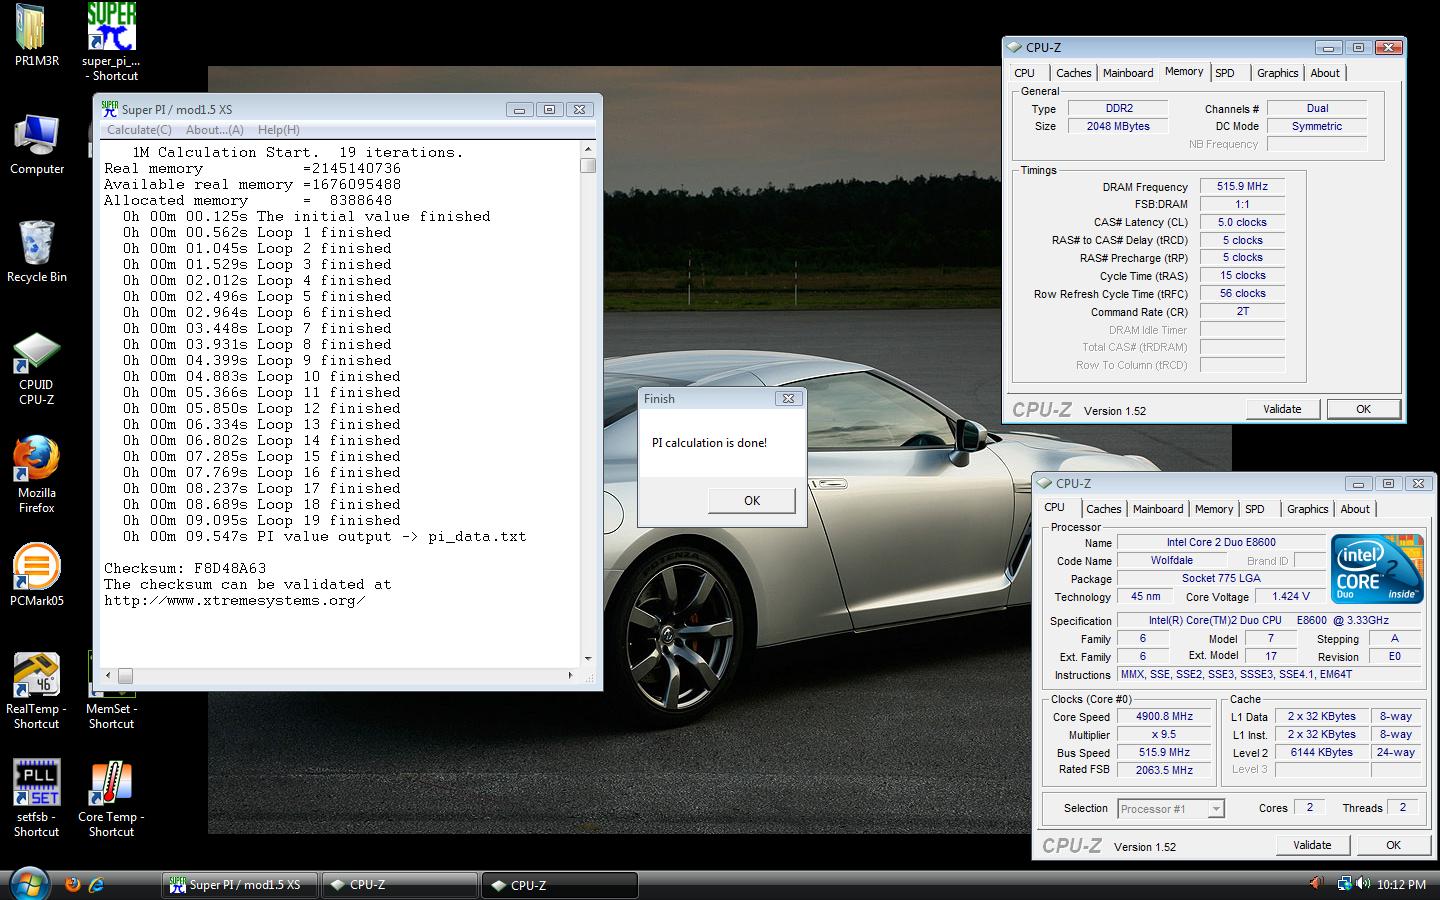Image resolution: width=1440 pixels, height=900 pixels.
Task: Open the About...(A) menu in Super PI
Action: 215,130
